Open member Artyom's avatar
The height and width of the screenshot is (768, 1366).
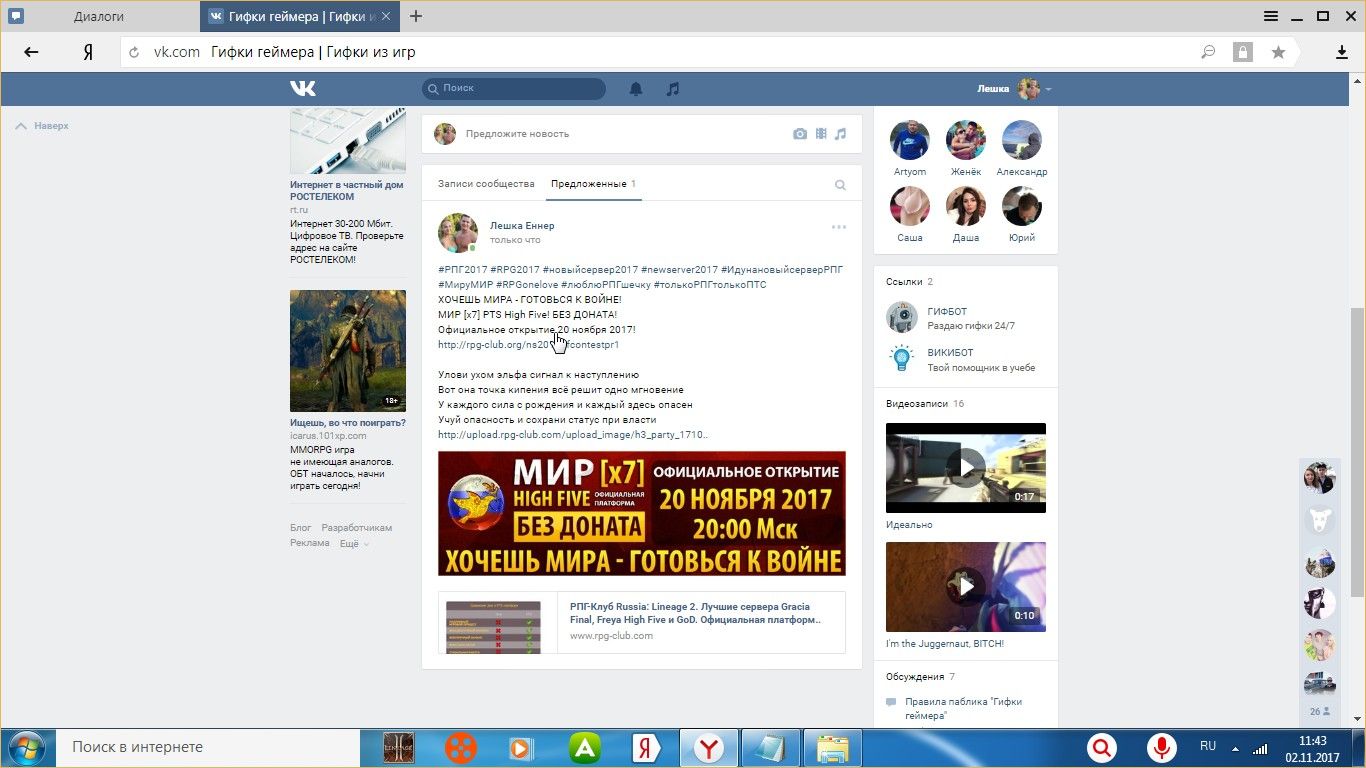click(x=910, y=140)
